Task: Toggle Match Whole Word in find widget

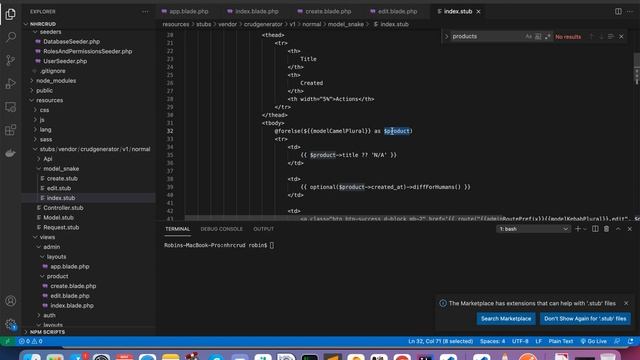Action: 538,37
